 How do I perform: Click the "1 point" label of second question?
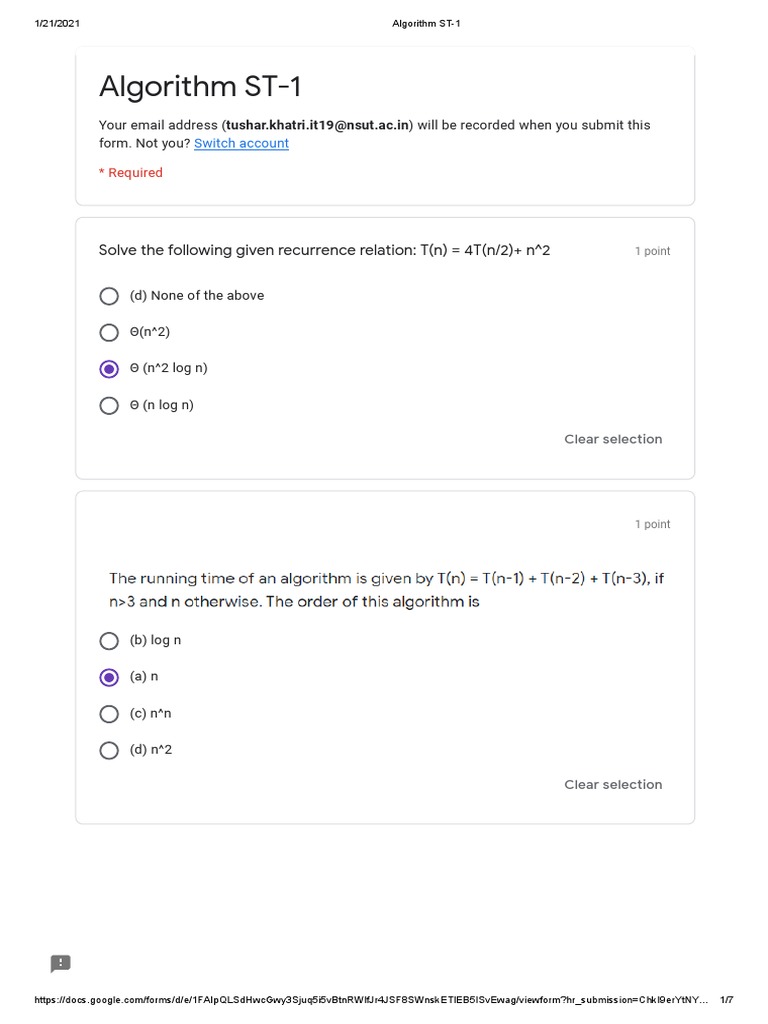click(652, 524)
